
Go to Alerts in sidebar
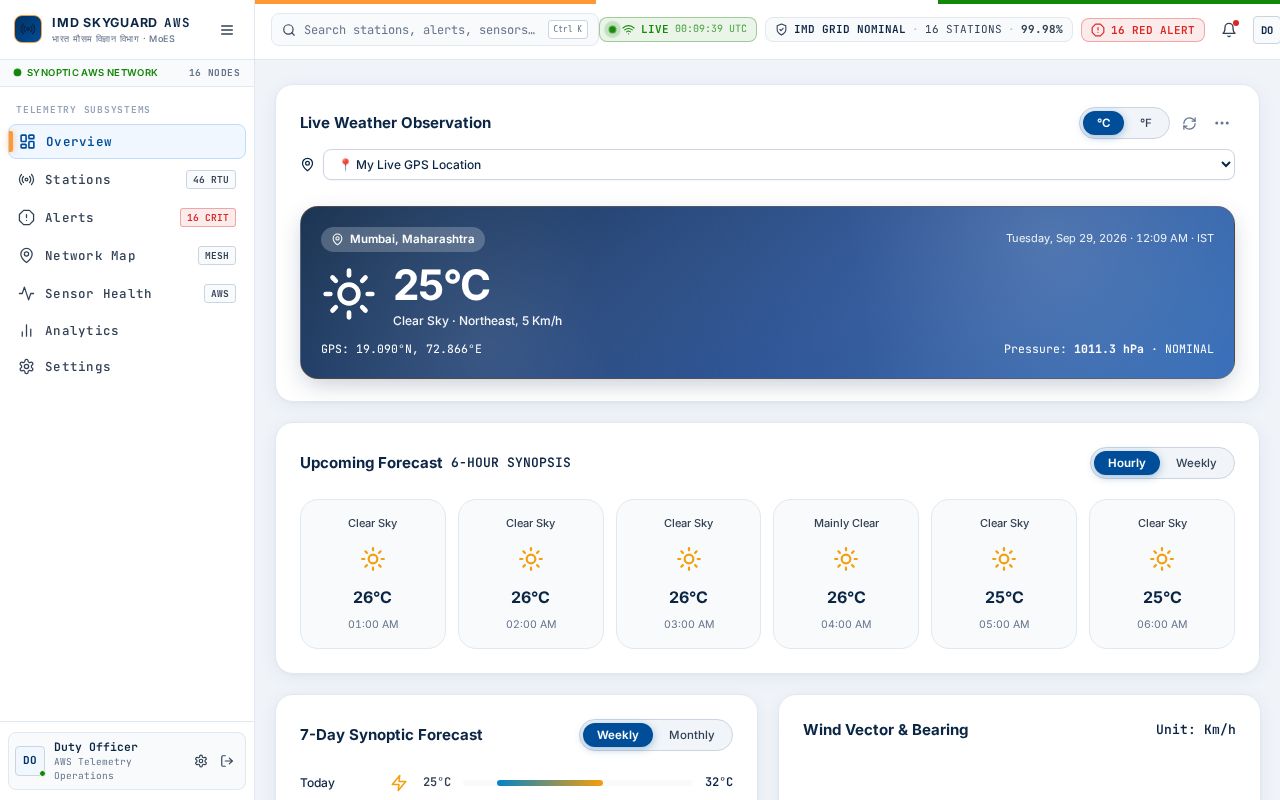pyautogui.click(x=127, y=218)
